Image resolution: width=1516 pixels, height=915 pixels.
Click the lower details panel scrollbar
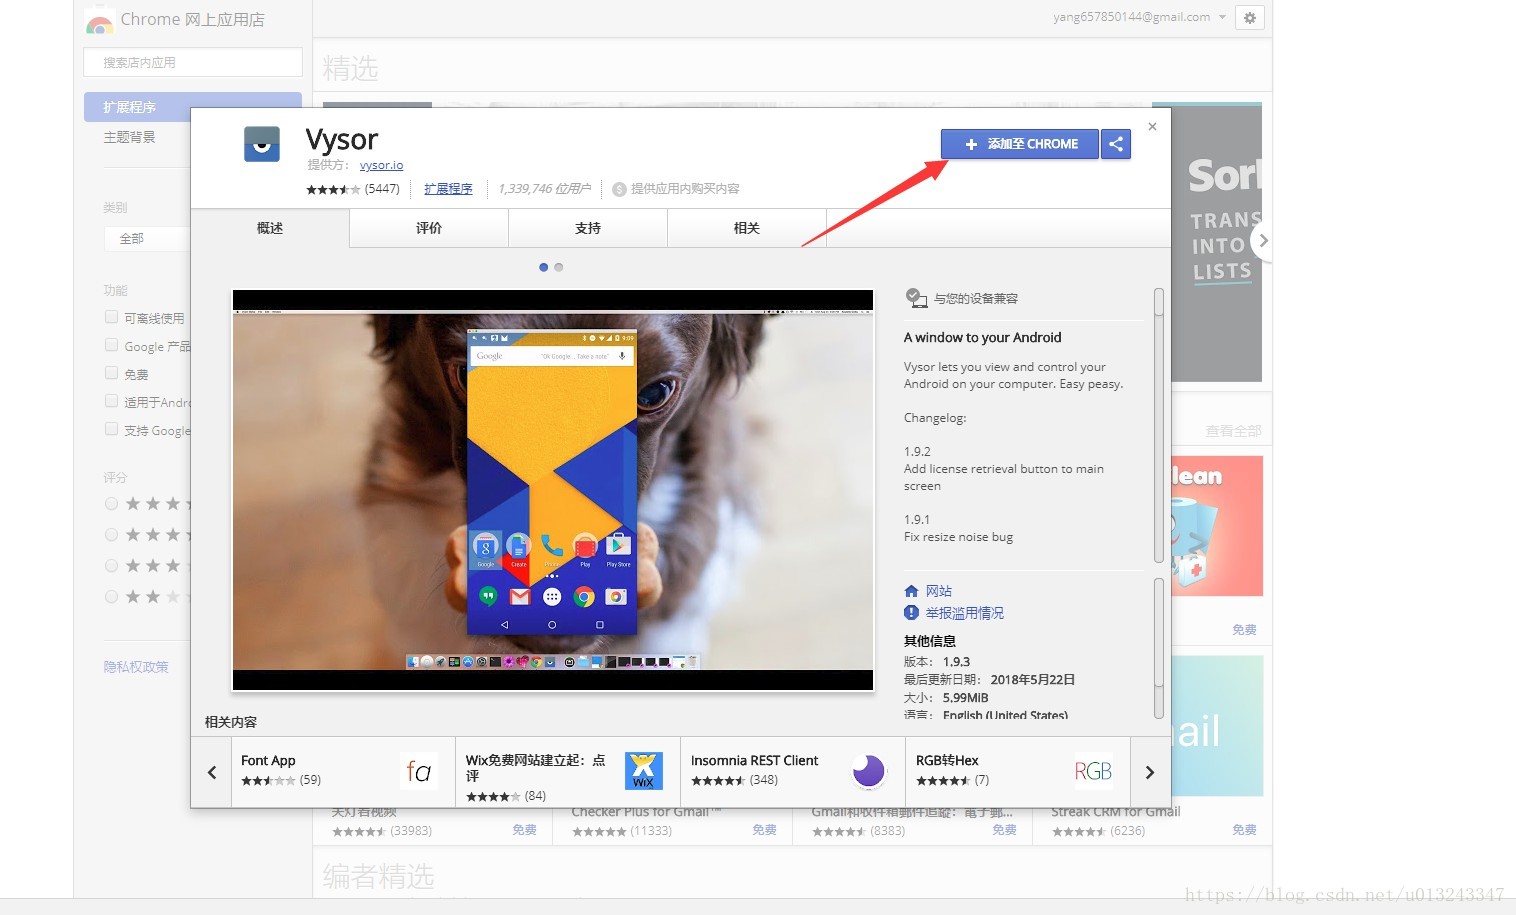(1159, 648)
